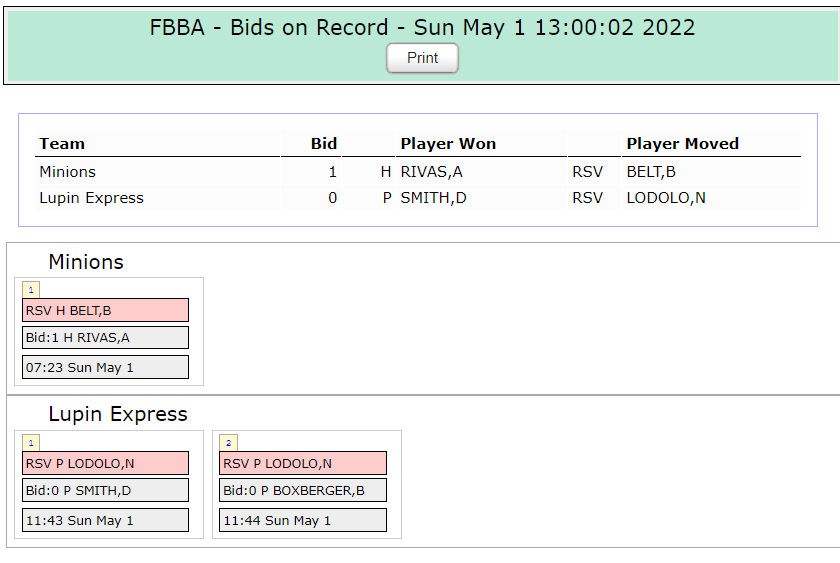This screenshot has height=563, width=840.
Task: Click the Lupin Express section heading
Action: click(118, 414)
